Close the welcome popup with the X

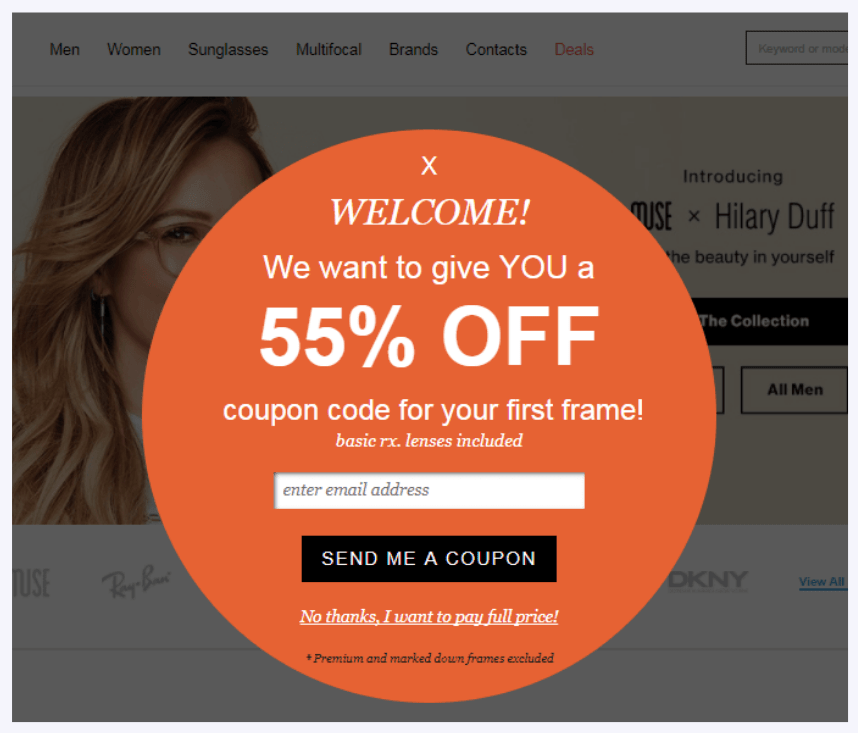tap(429, 165)
